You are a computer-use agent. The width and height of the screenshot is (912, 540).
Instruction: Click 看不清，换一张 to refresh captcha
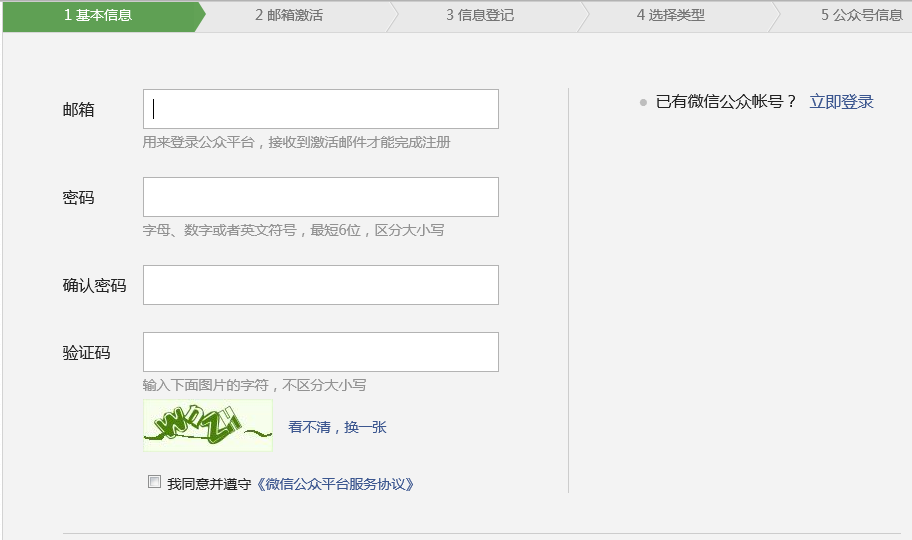coord(337,427)
